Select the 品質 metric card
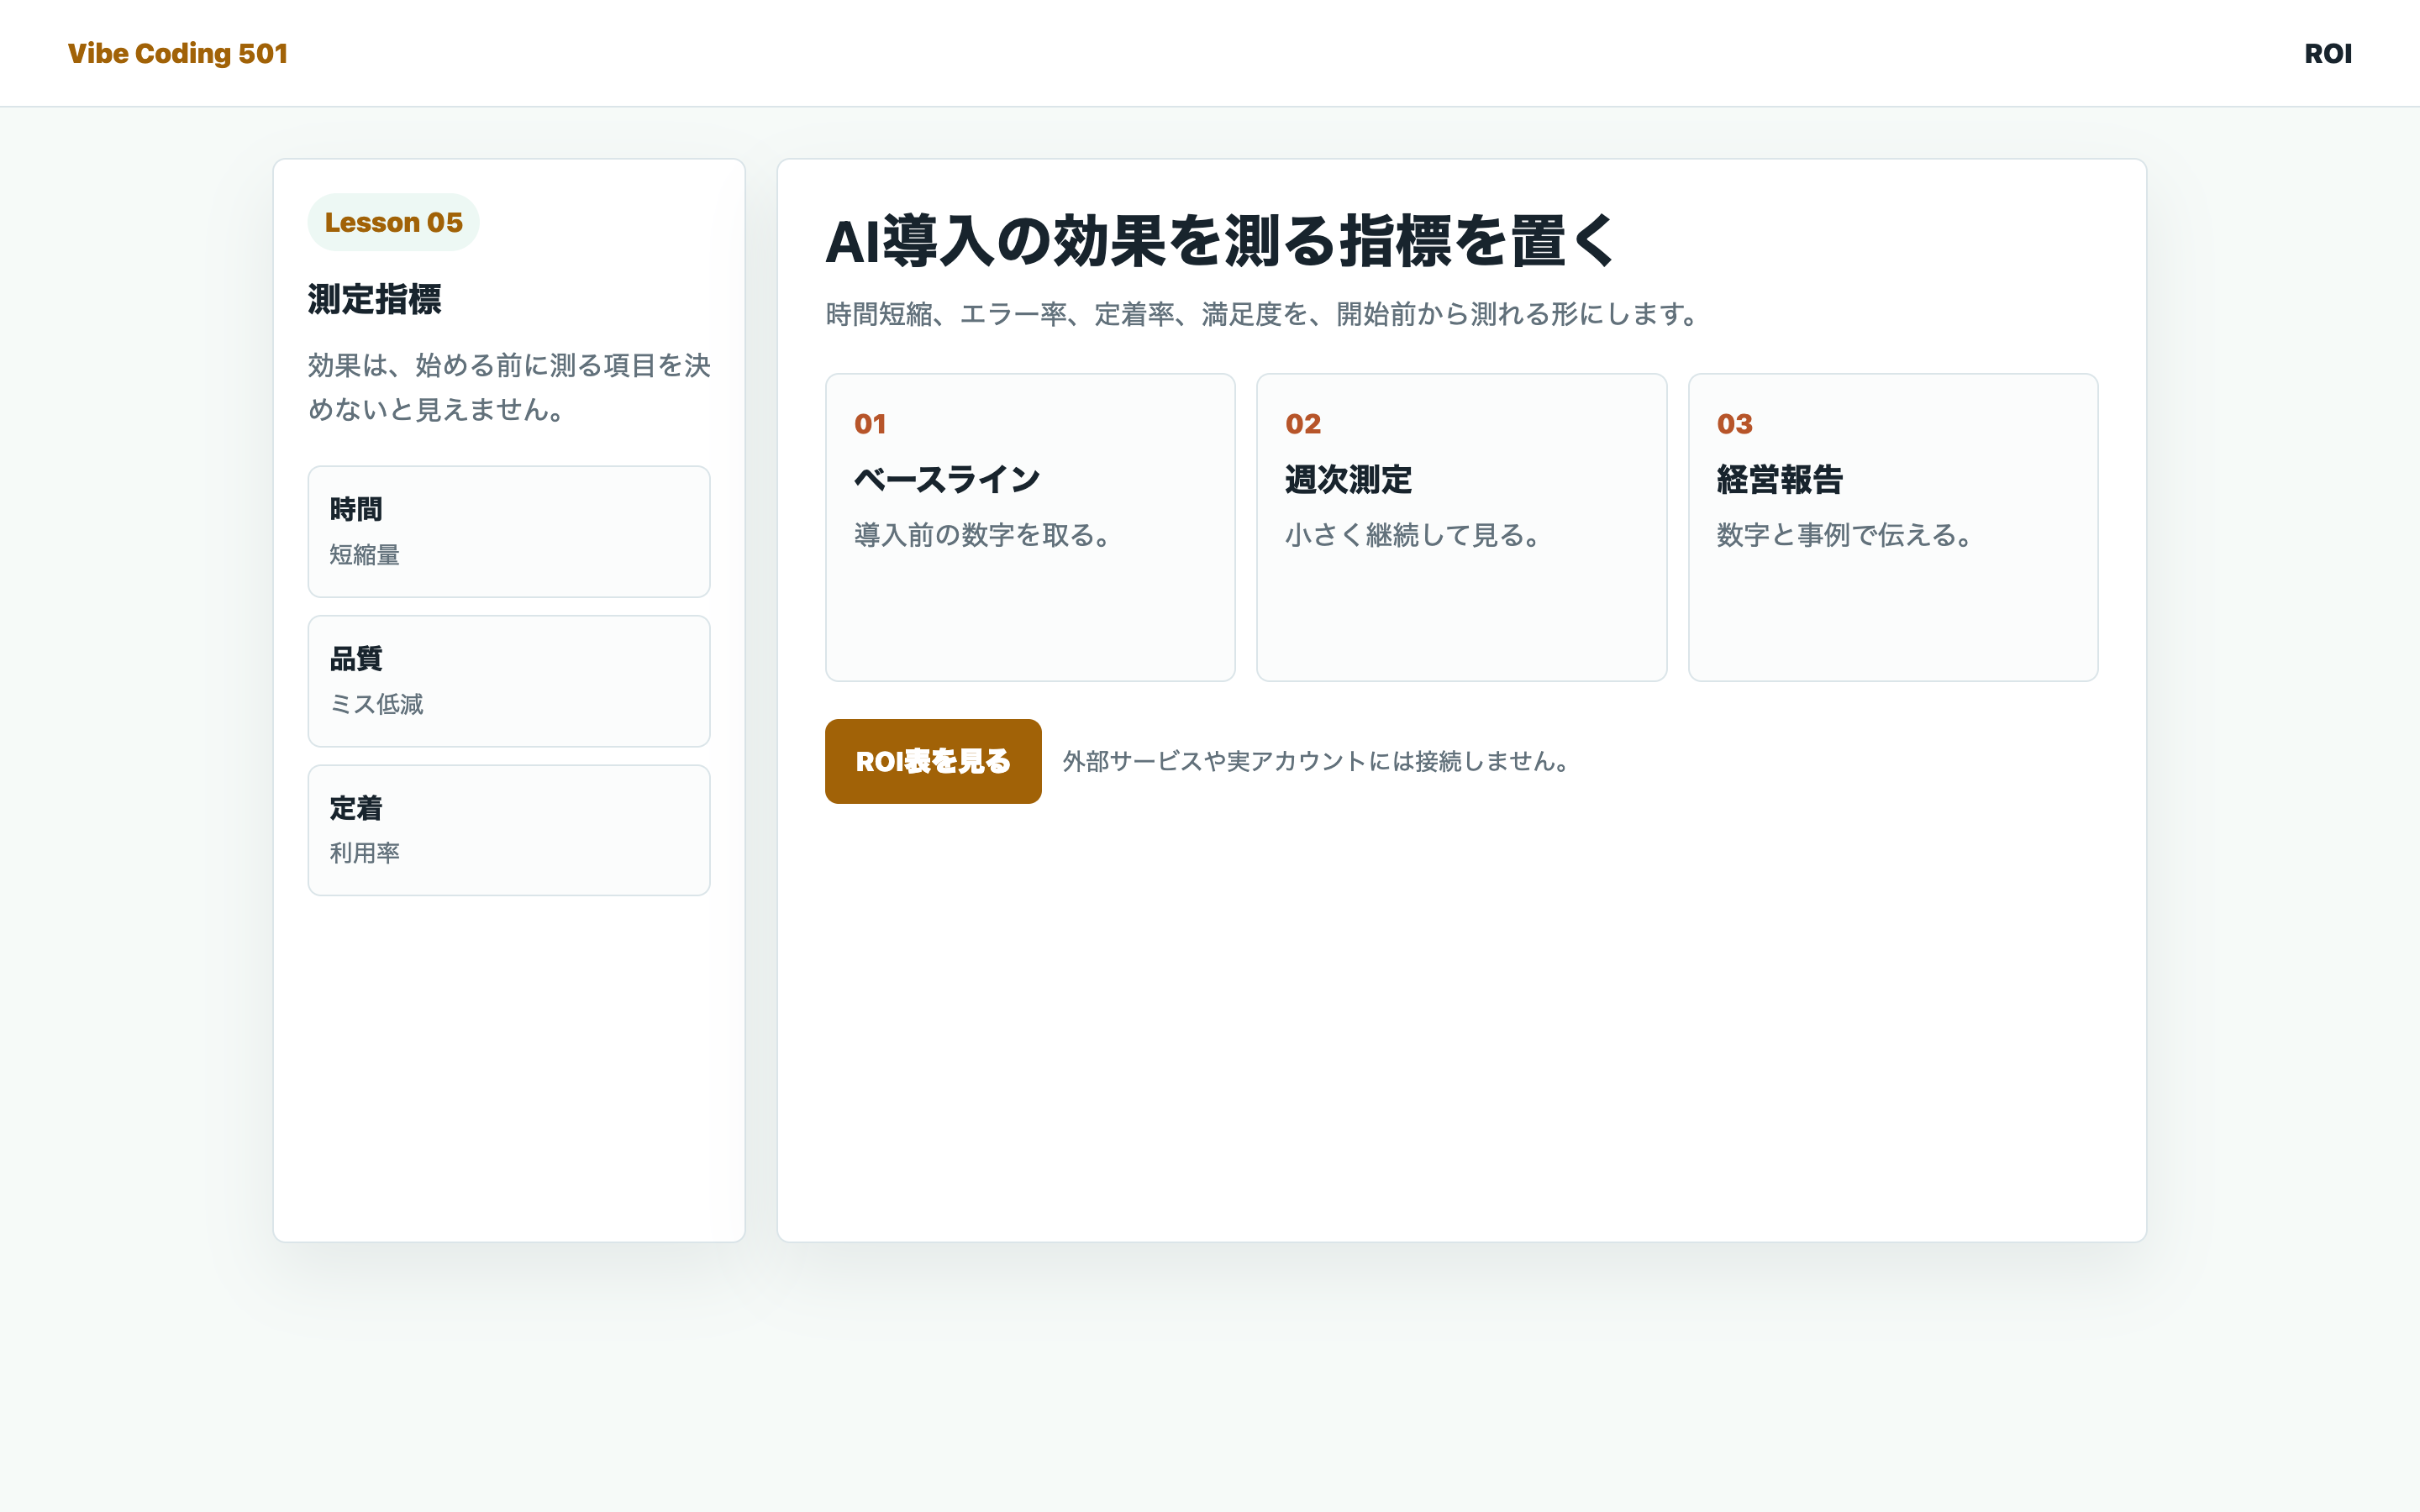This screenshot has width=2420, height=1512. 509,681
